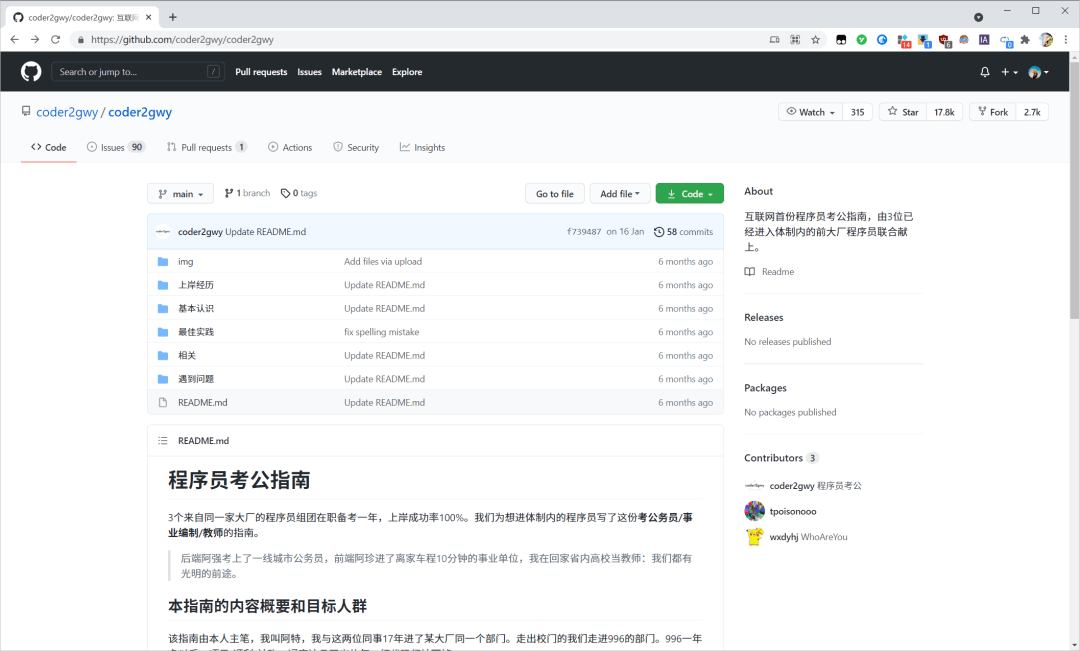Open Explore in top navigation
The width and height of the screenshot is (1080, 651).
pyautogui.click(x=407, y=72)
